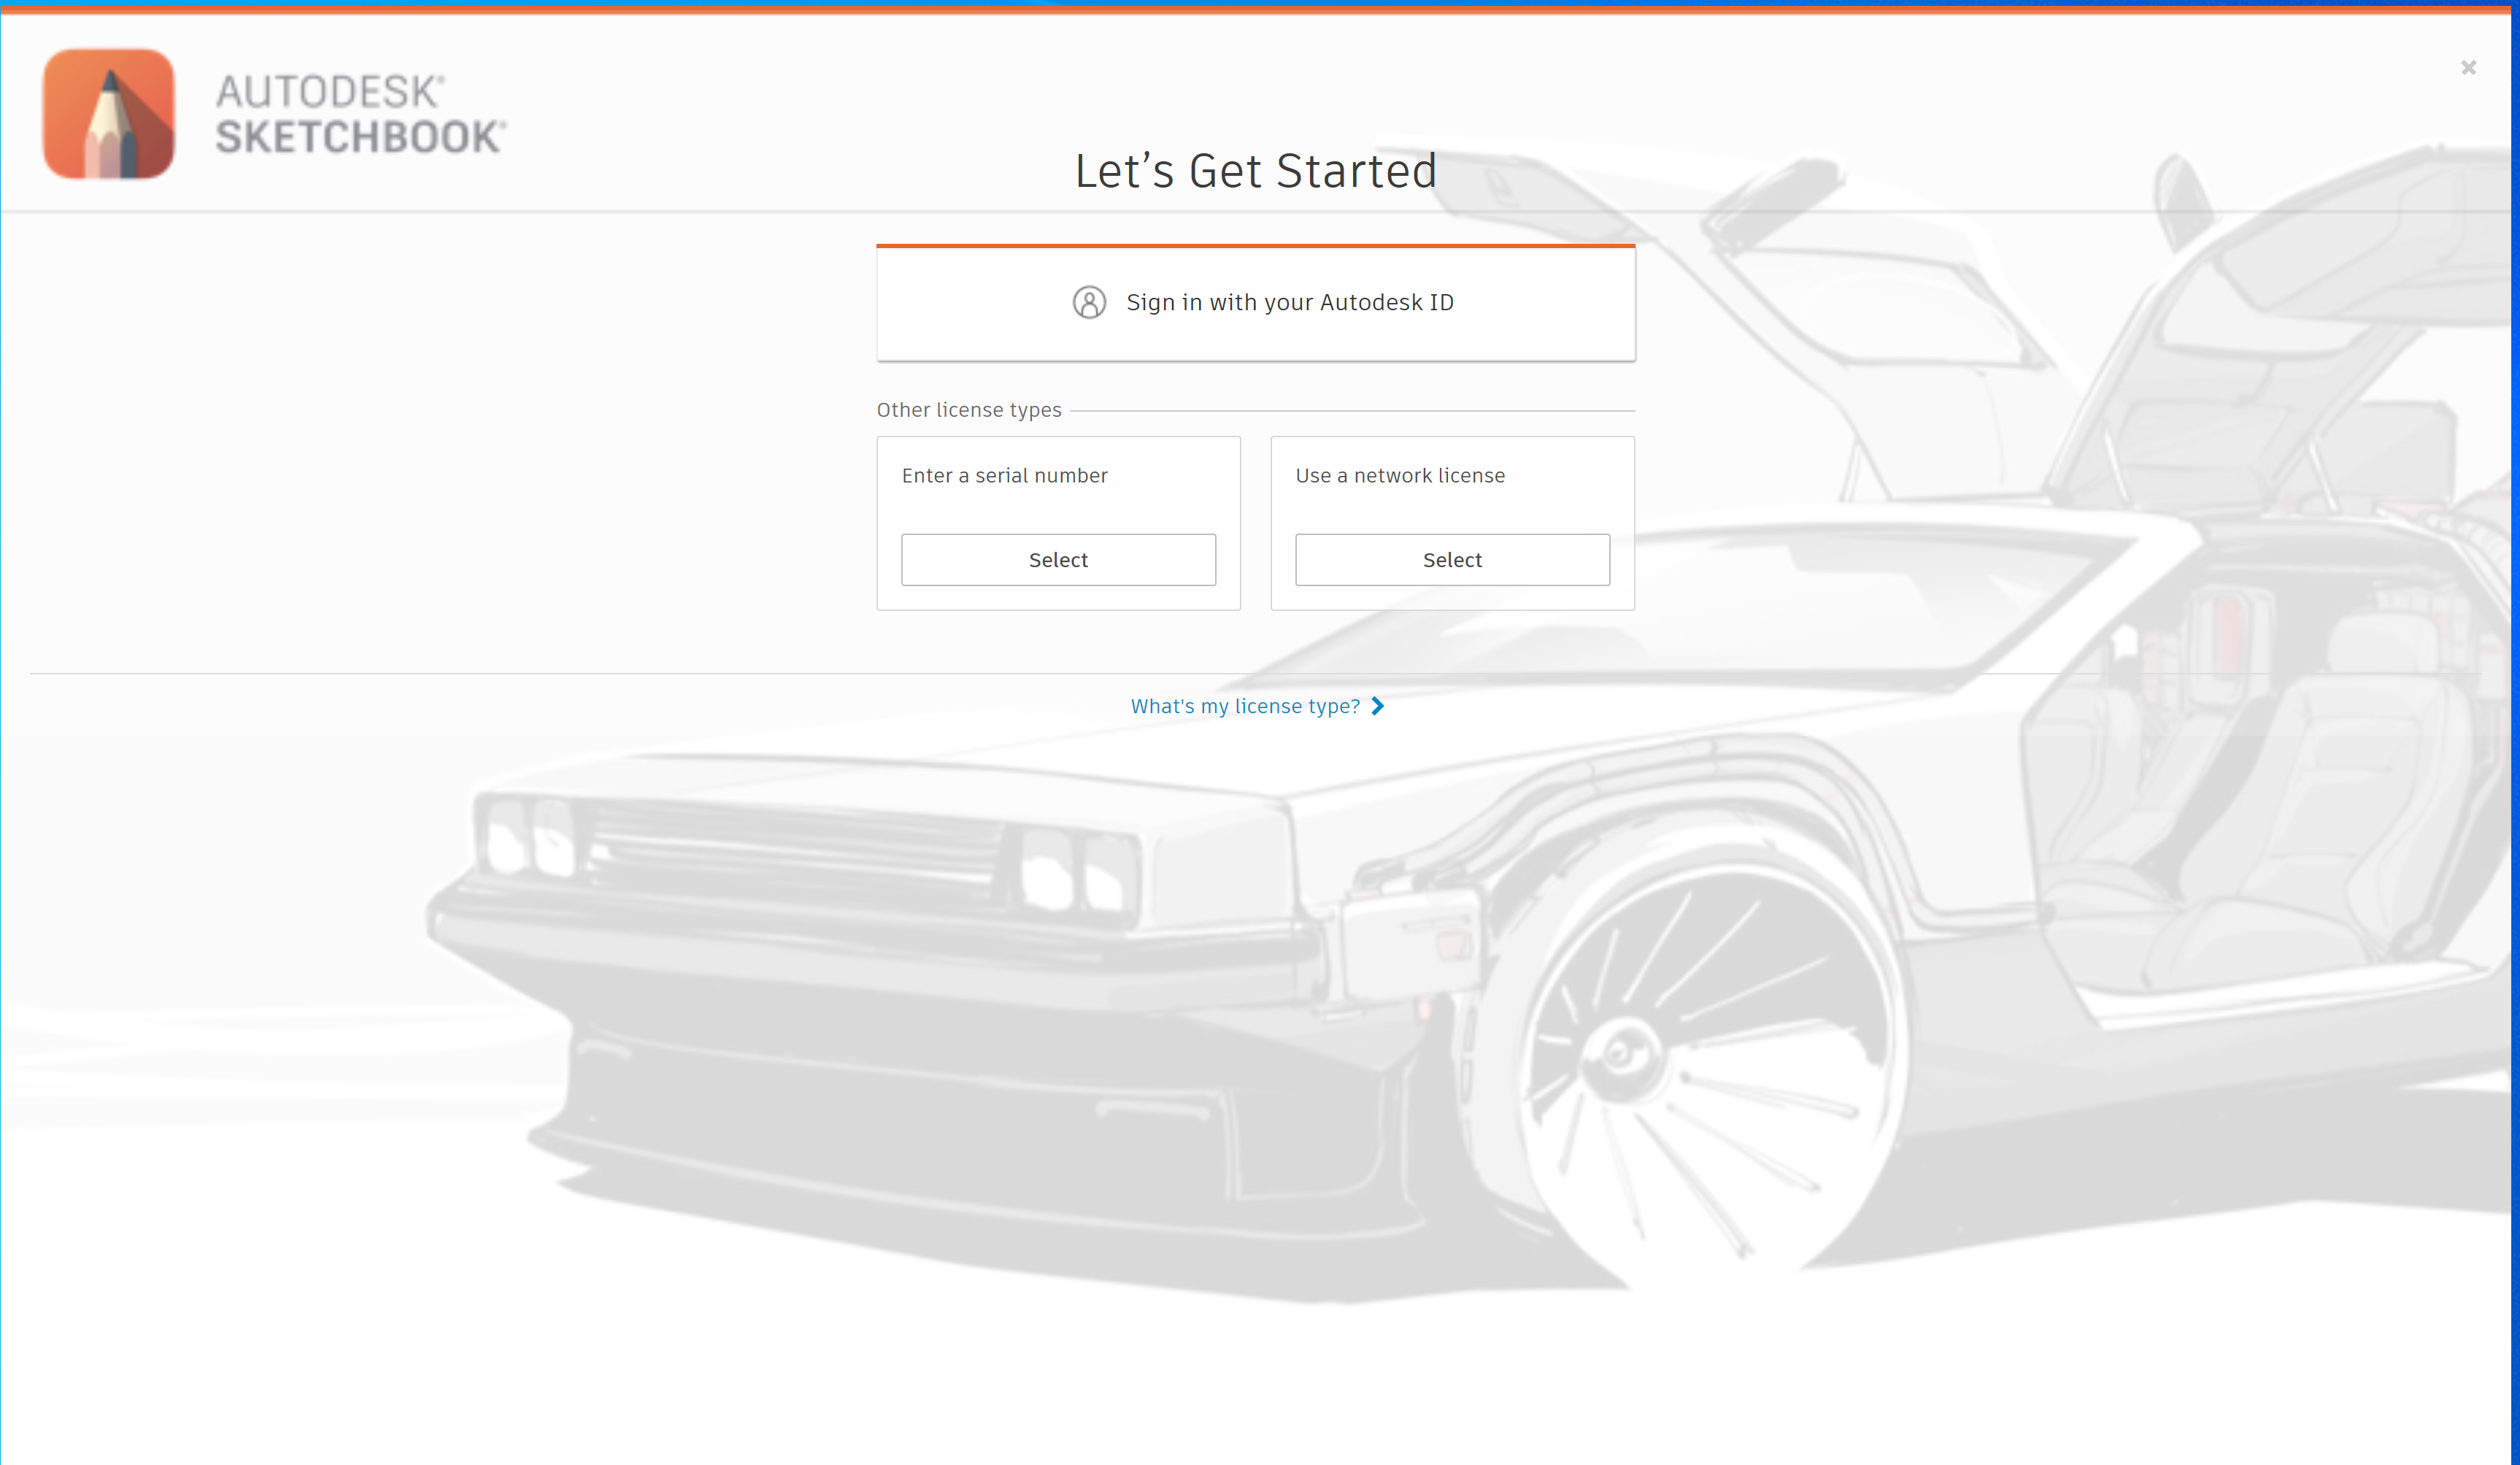Click the Use a network license text

1400,476
